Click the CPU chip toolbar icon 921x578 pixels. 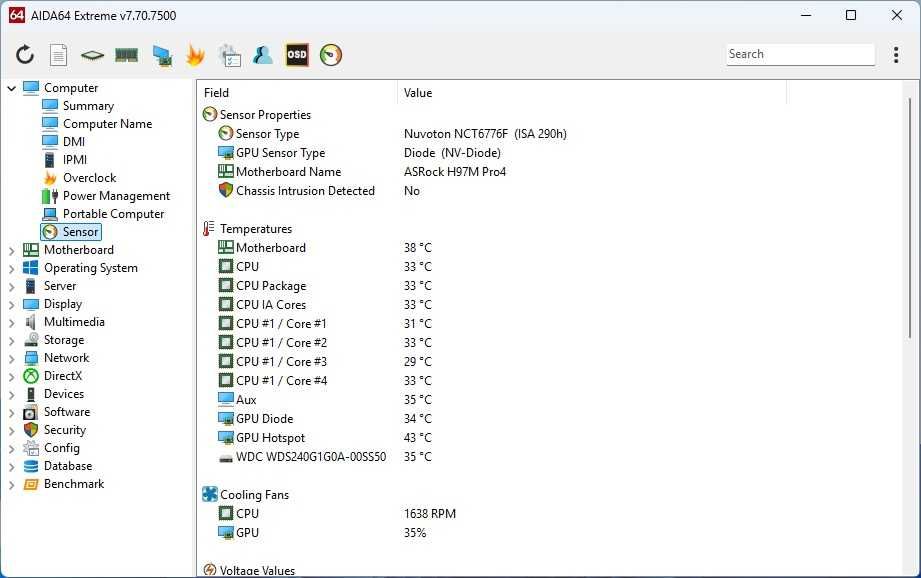(x=92, y=55)
